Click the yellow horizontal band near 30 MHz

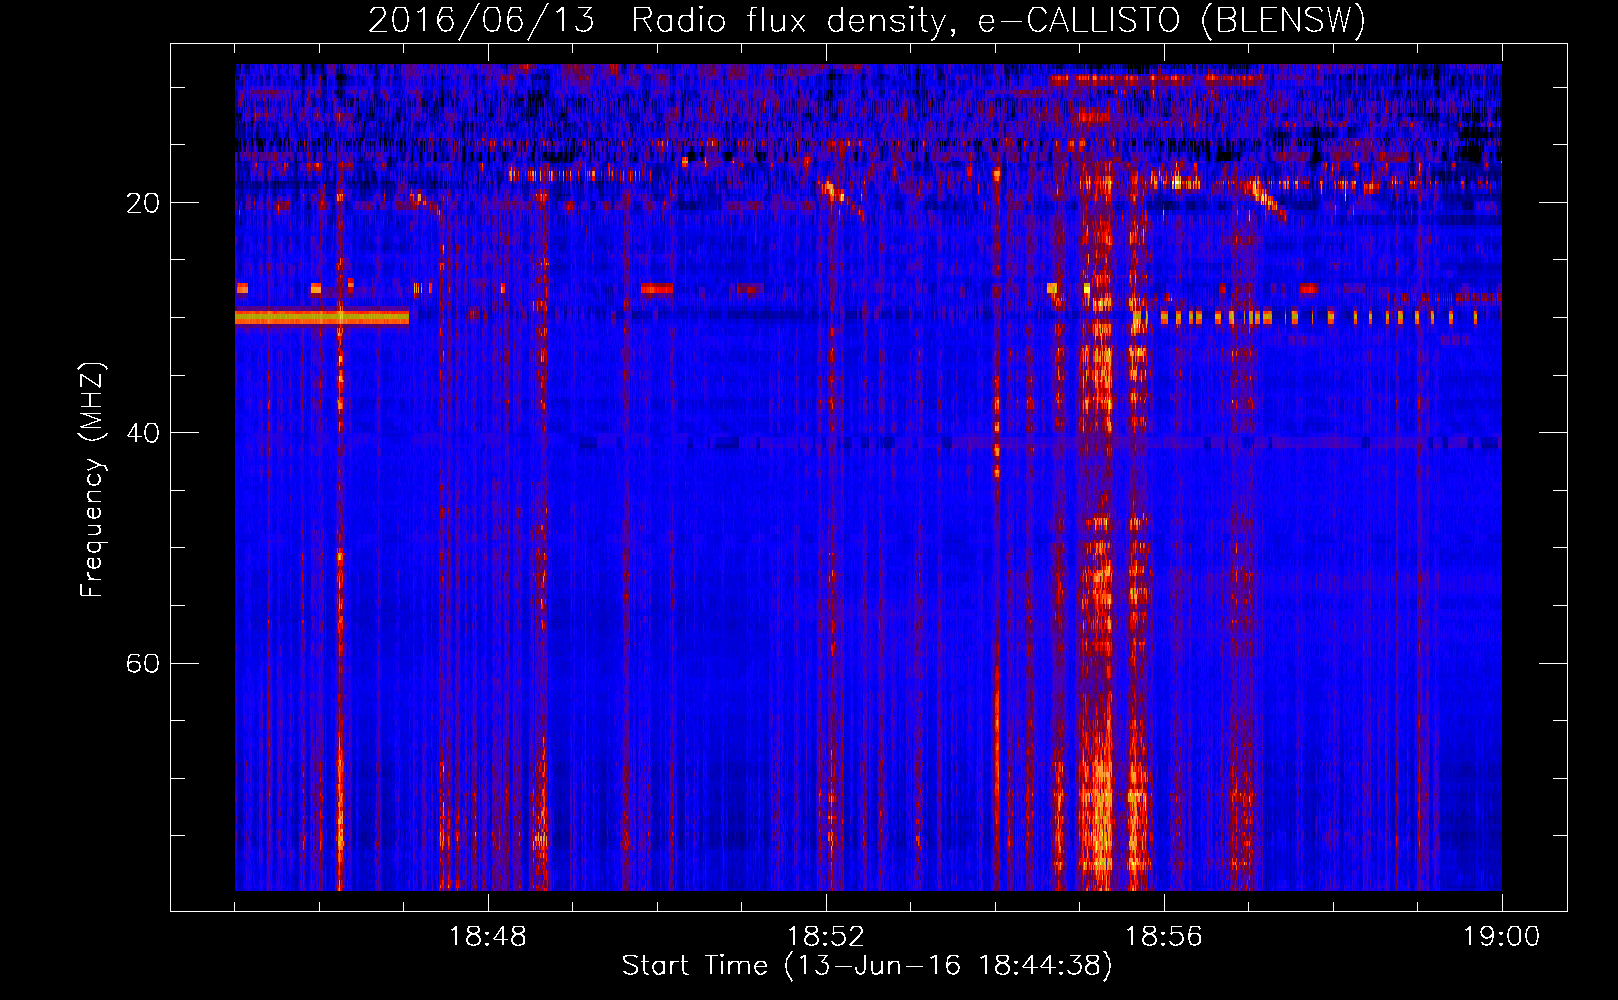pyautogui.click(x=322, y=317)
